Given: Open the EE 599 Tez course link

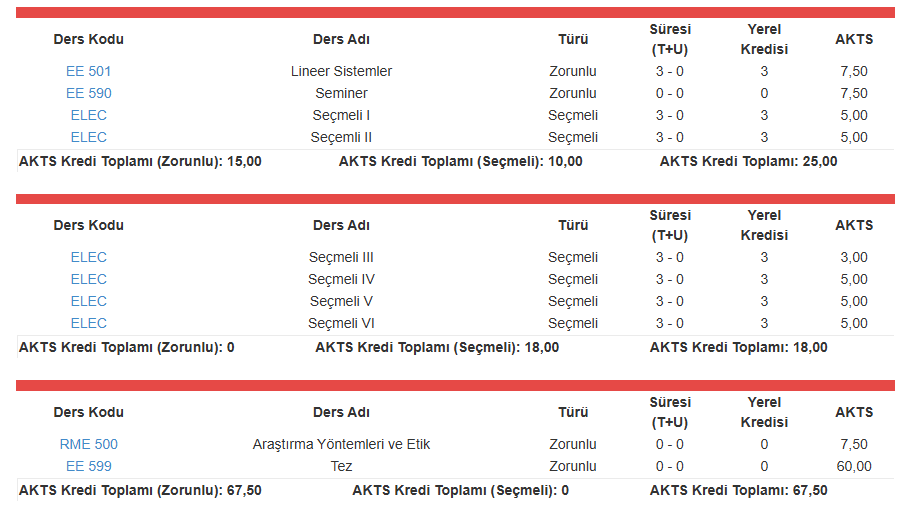Looking at the screenshot, I should tap(88, 466).
